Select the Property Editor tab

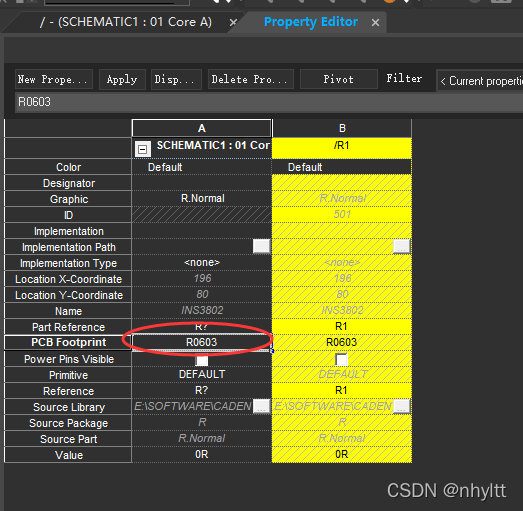click(x=311, y=22)
